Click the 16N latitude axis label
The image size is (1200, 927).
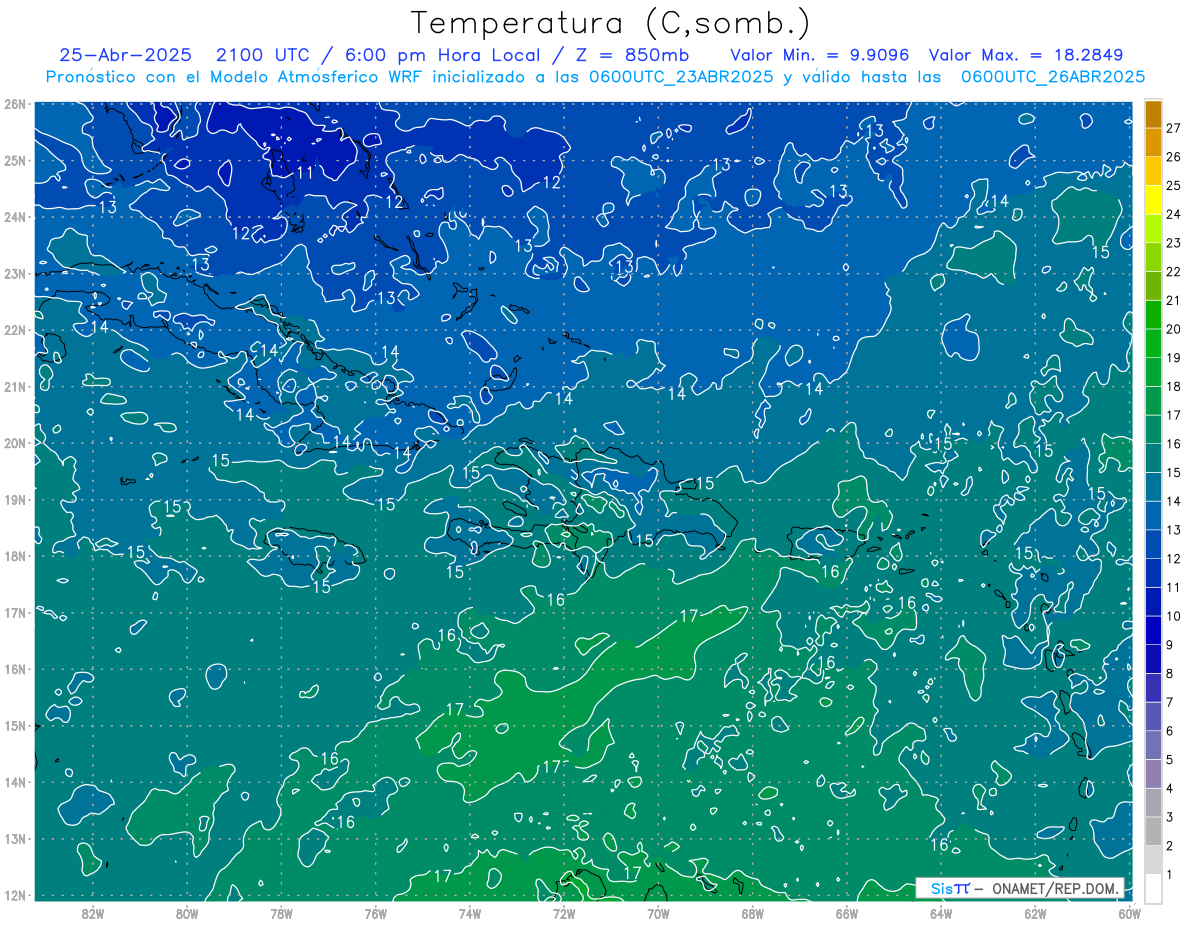point(15,669)
